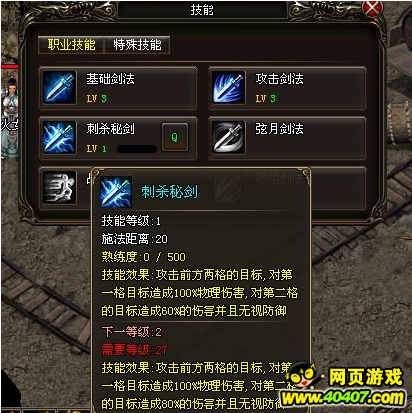Click the Q hotkey slot for 刺杀秘剑

(175, 137)
